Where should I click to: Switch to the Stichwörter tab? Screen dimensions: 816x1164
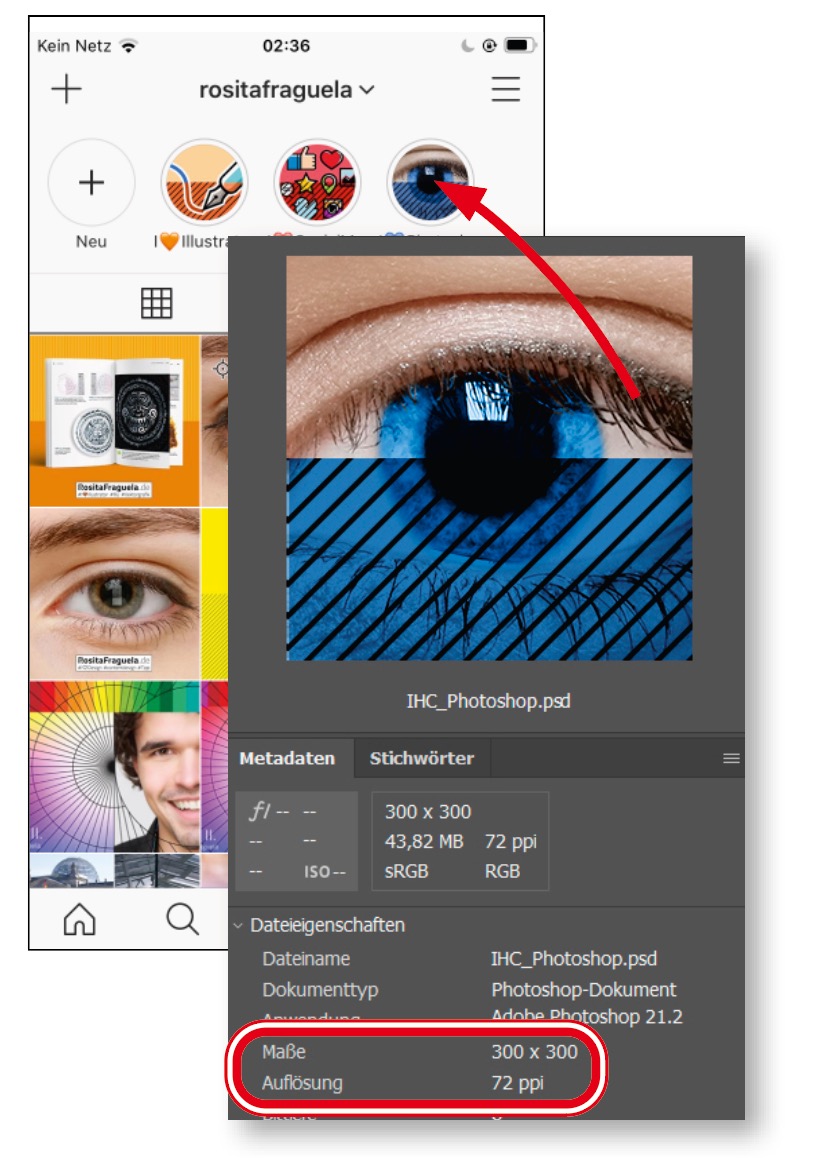(x=422, y=758)
